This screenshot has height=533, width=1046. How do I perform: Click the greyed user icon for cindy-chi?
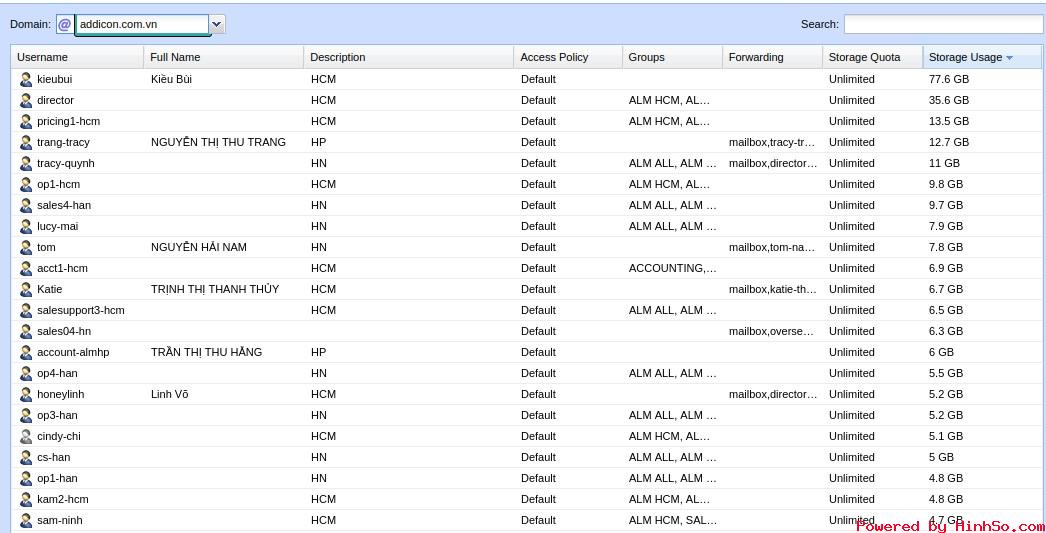pyautogui.click(x=25, y=436)
